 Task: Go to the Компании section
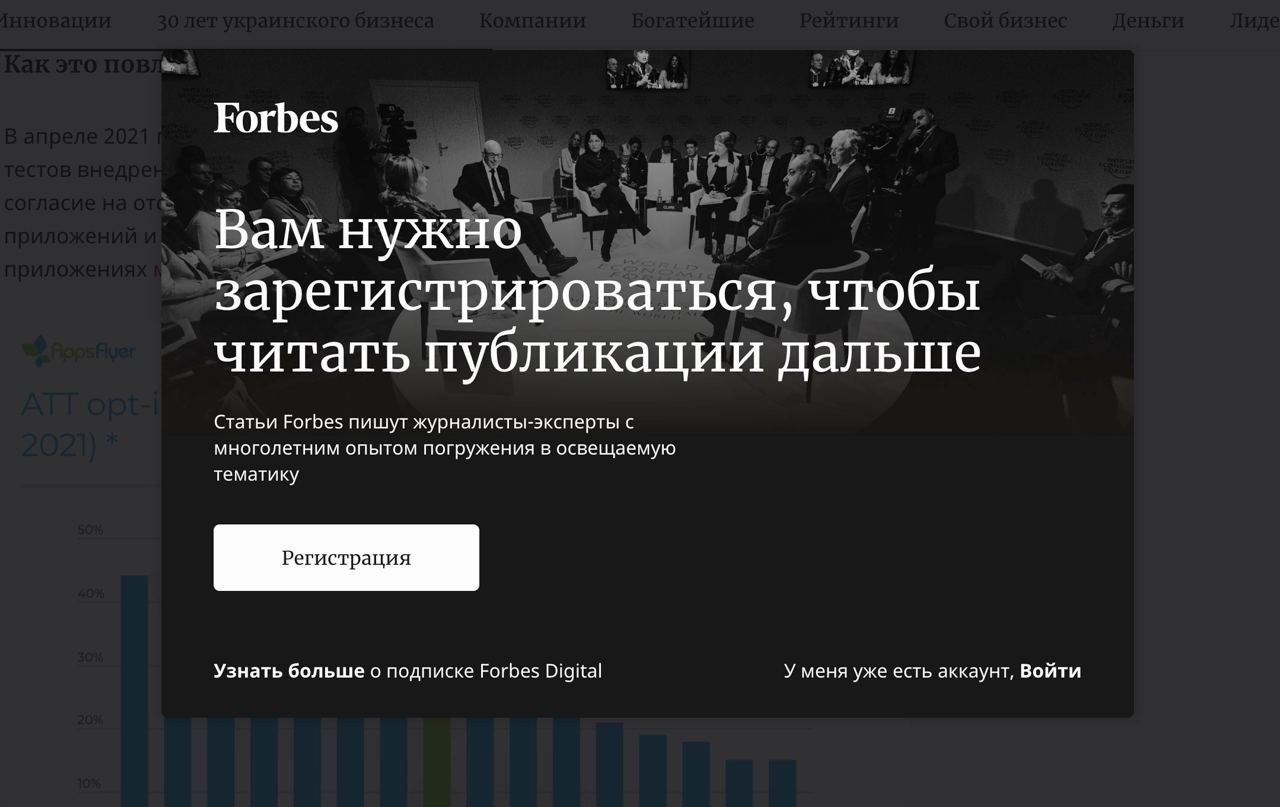click(532, 20)
